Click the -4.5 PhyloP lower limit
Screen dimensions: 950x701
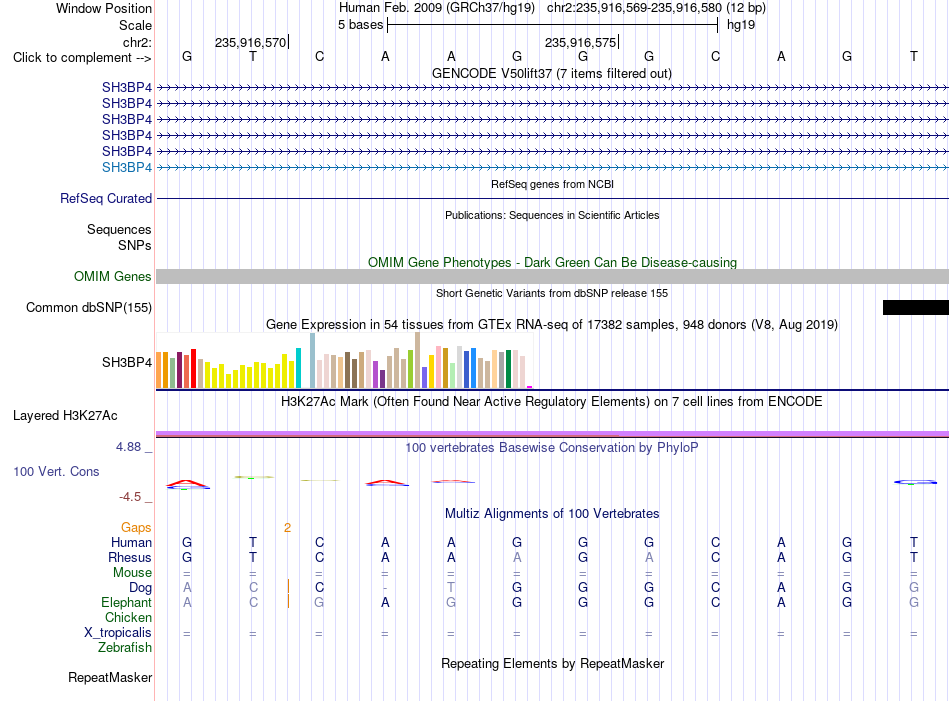(130, 497)
